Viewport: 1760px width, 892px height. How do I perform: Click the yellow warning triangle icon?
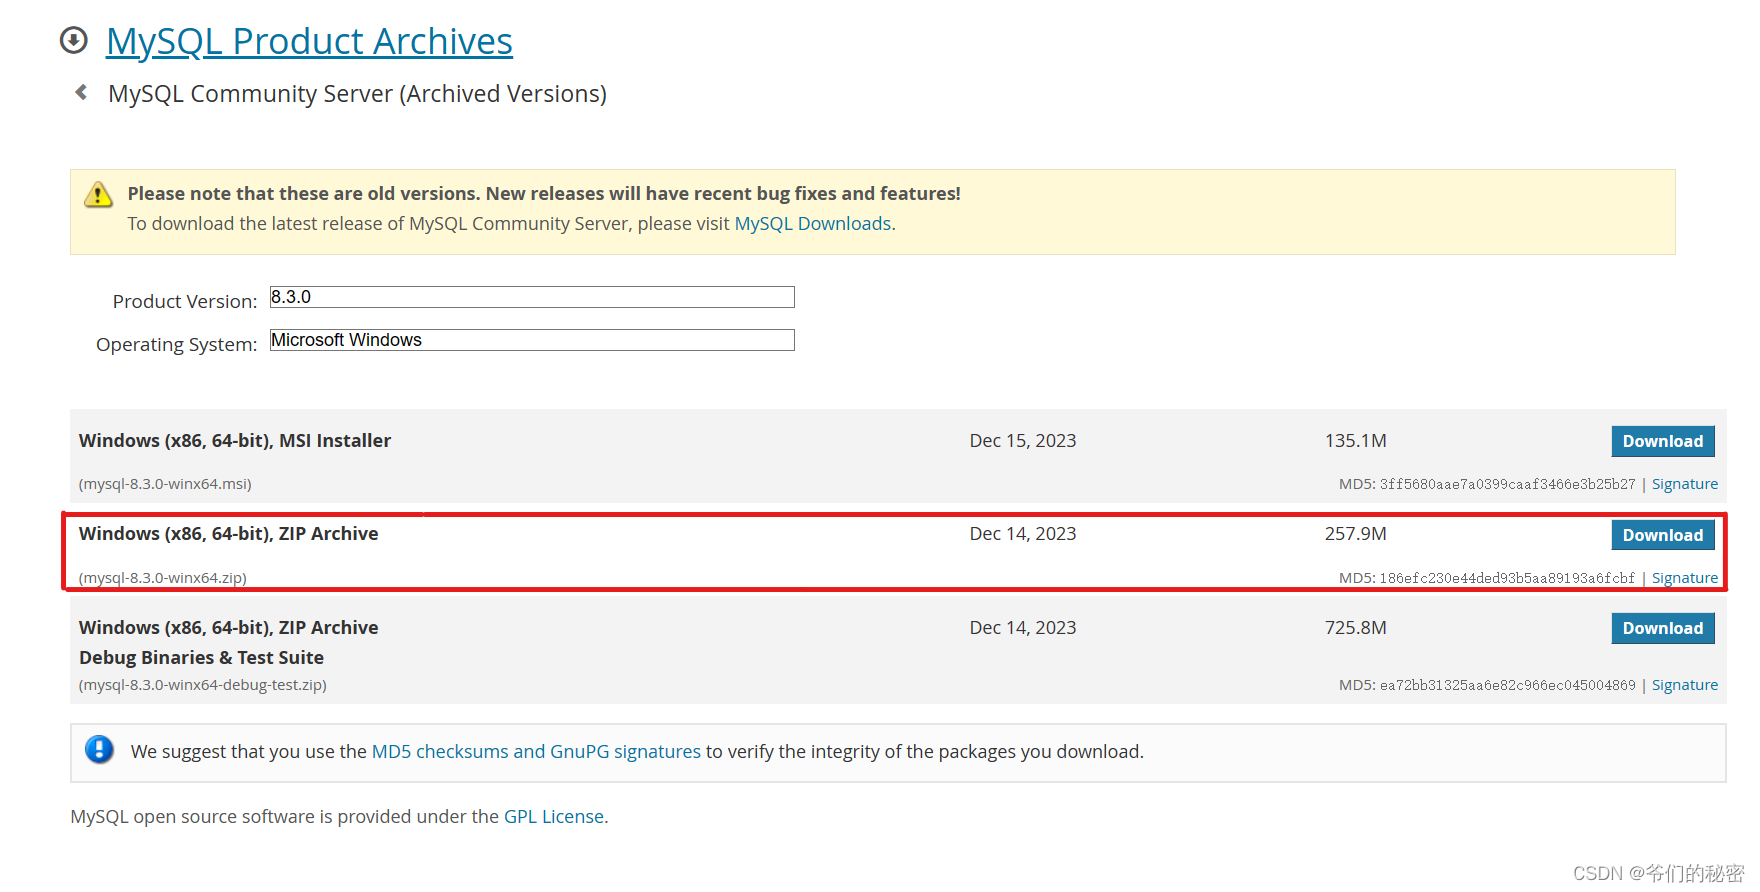(x=98, y=194)
